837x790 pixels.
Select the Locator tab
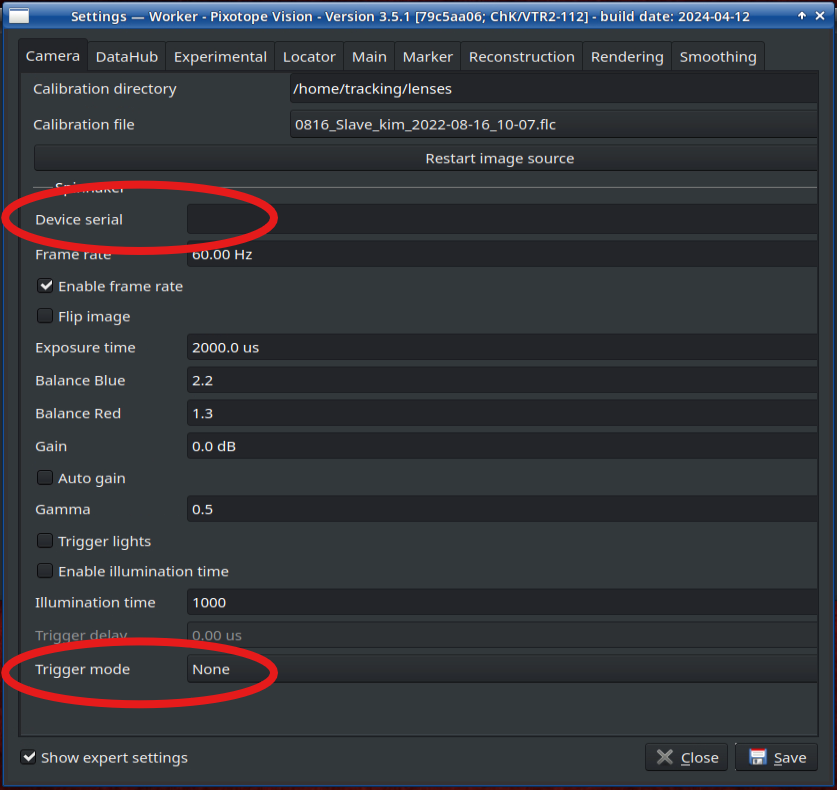(309, 57)
